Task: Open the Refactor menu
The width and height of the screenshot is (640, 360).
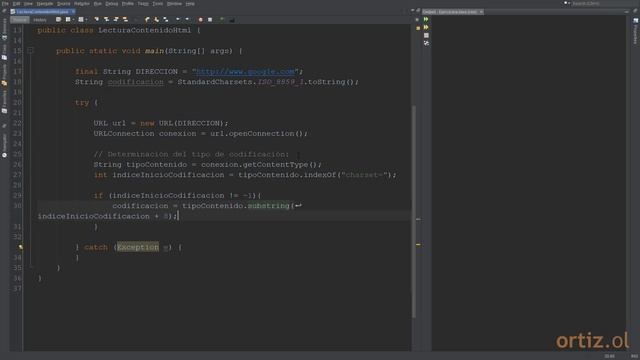Action: pyautogui.click(x=82, y=4)
